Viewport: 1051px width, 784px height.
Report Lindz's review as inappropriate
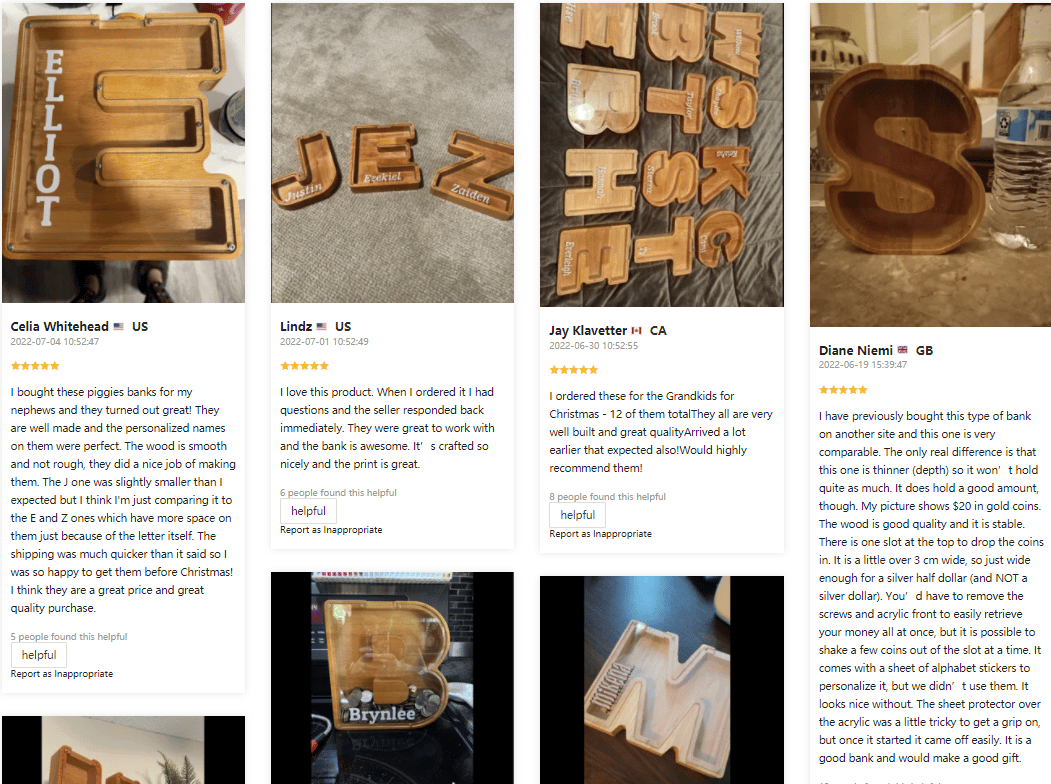(x=331, y=530)
